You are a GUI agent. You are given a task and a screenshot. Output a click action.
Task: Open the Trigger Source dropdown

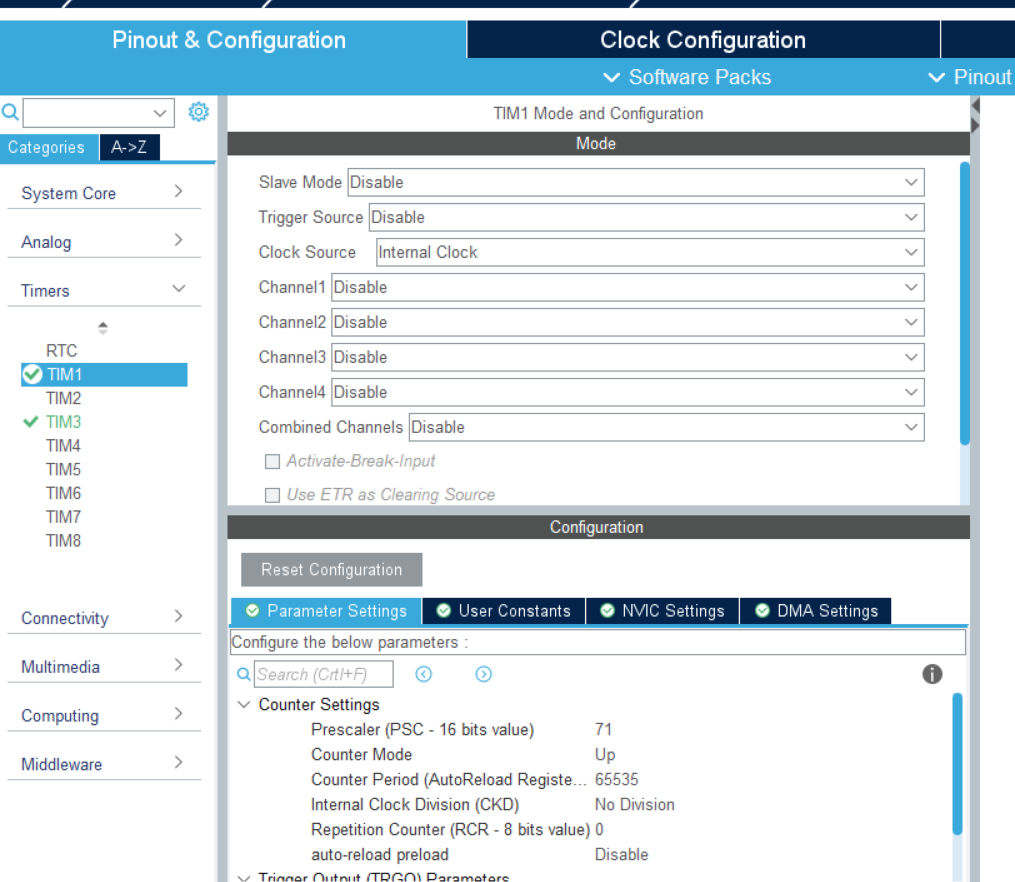[646, 217]
